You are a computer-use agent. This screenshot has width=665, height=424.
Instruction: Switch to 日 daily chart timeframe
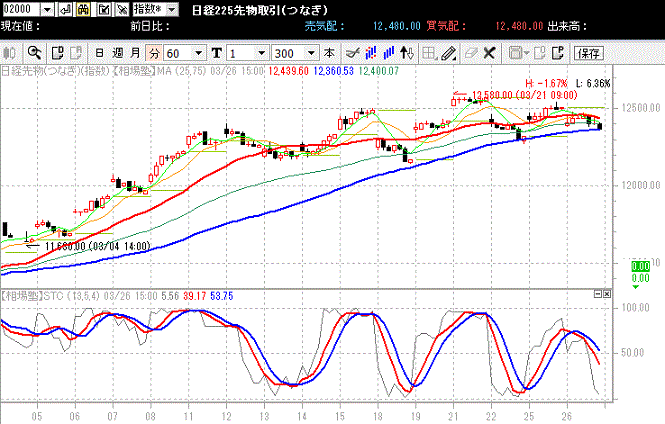point(99,53)
